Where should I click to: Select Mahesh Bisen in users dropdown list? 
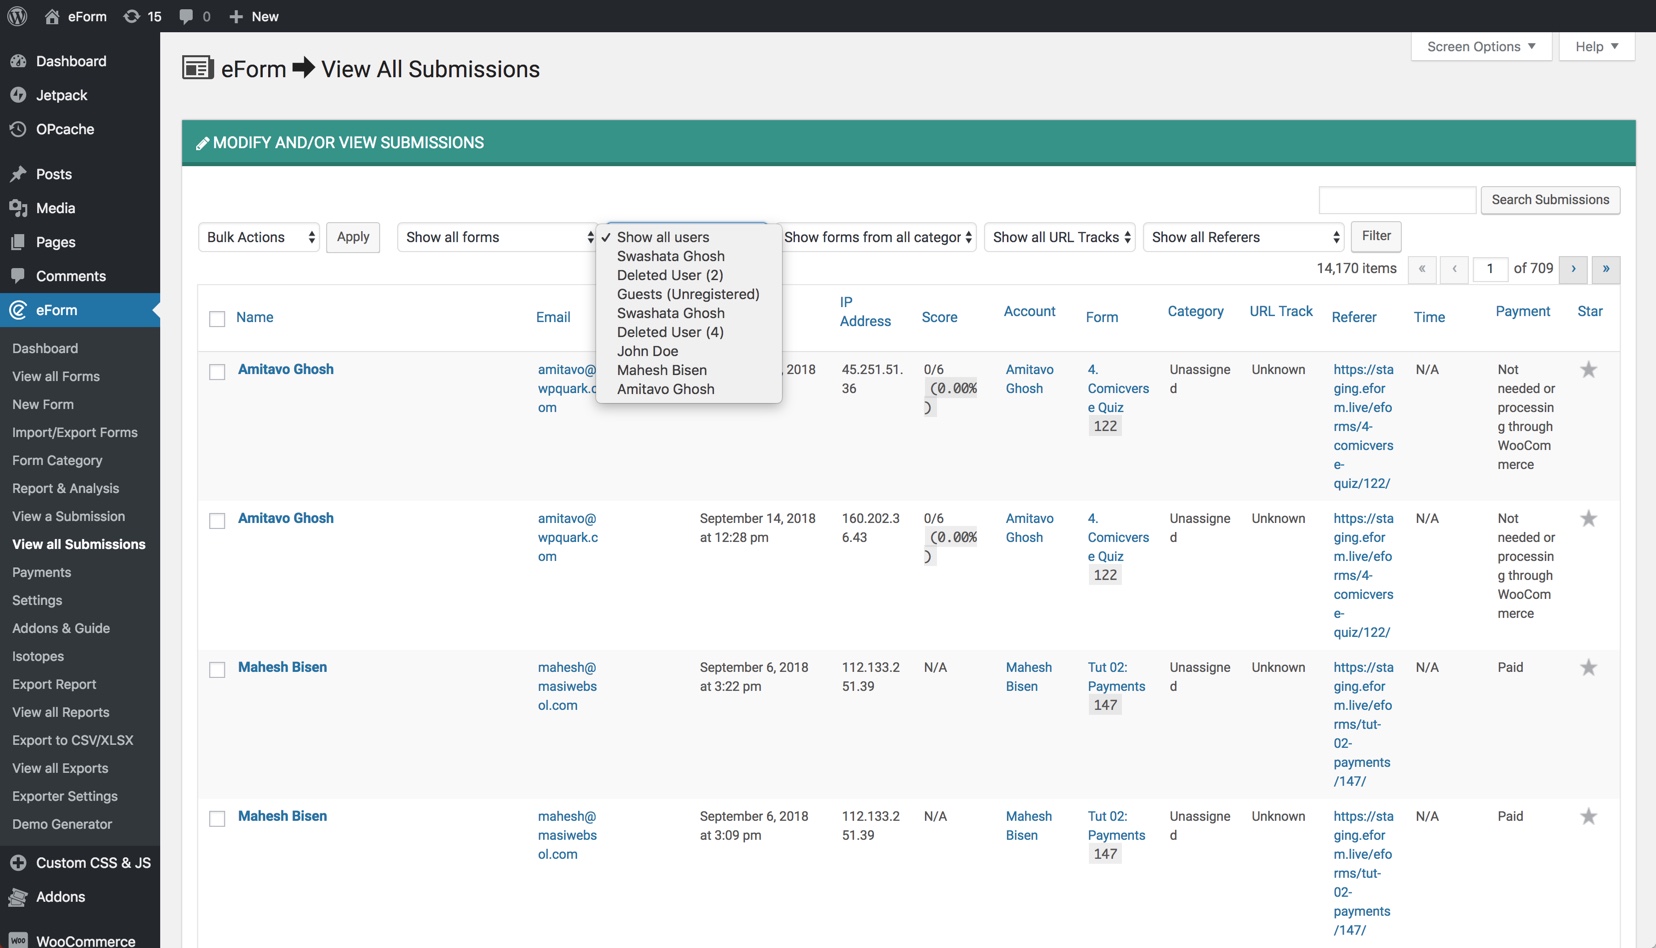688,370
